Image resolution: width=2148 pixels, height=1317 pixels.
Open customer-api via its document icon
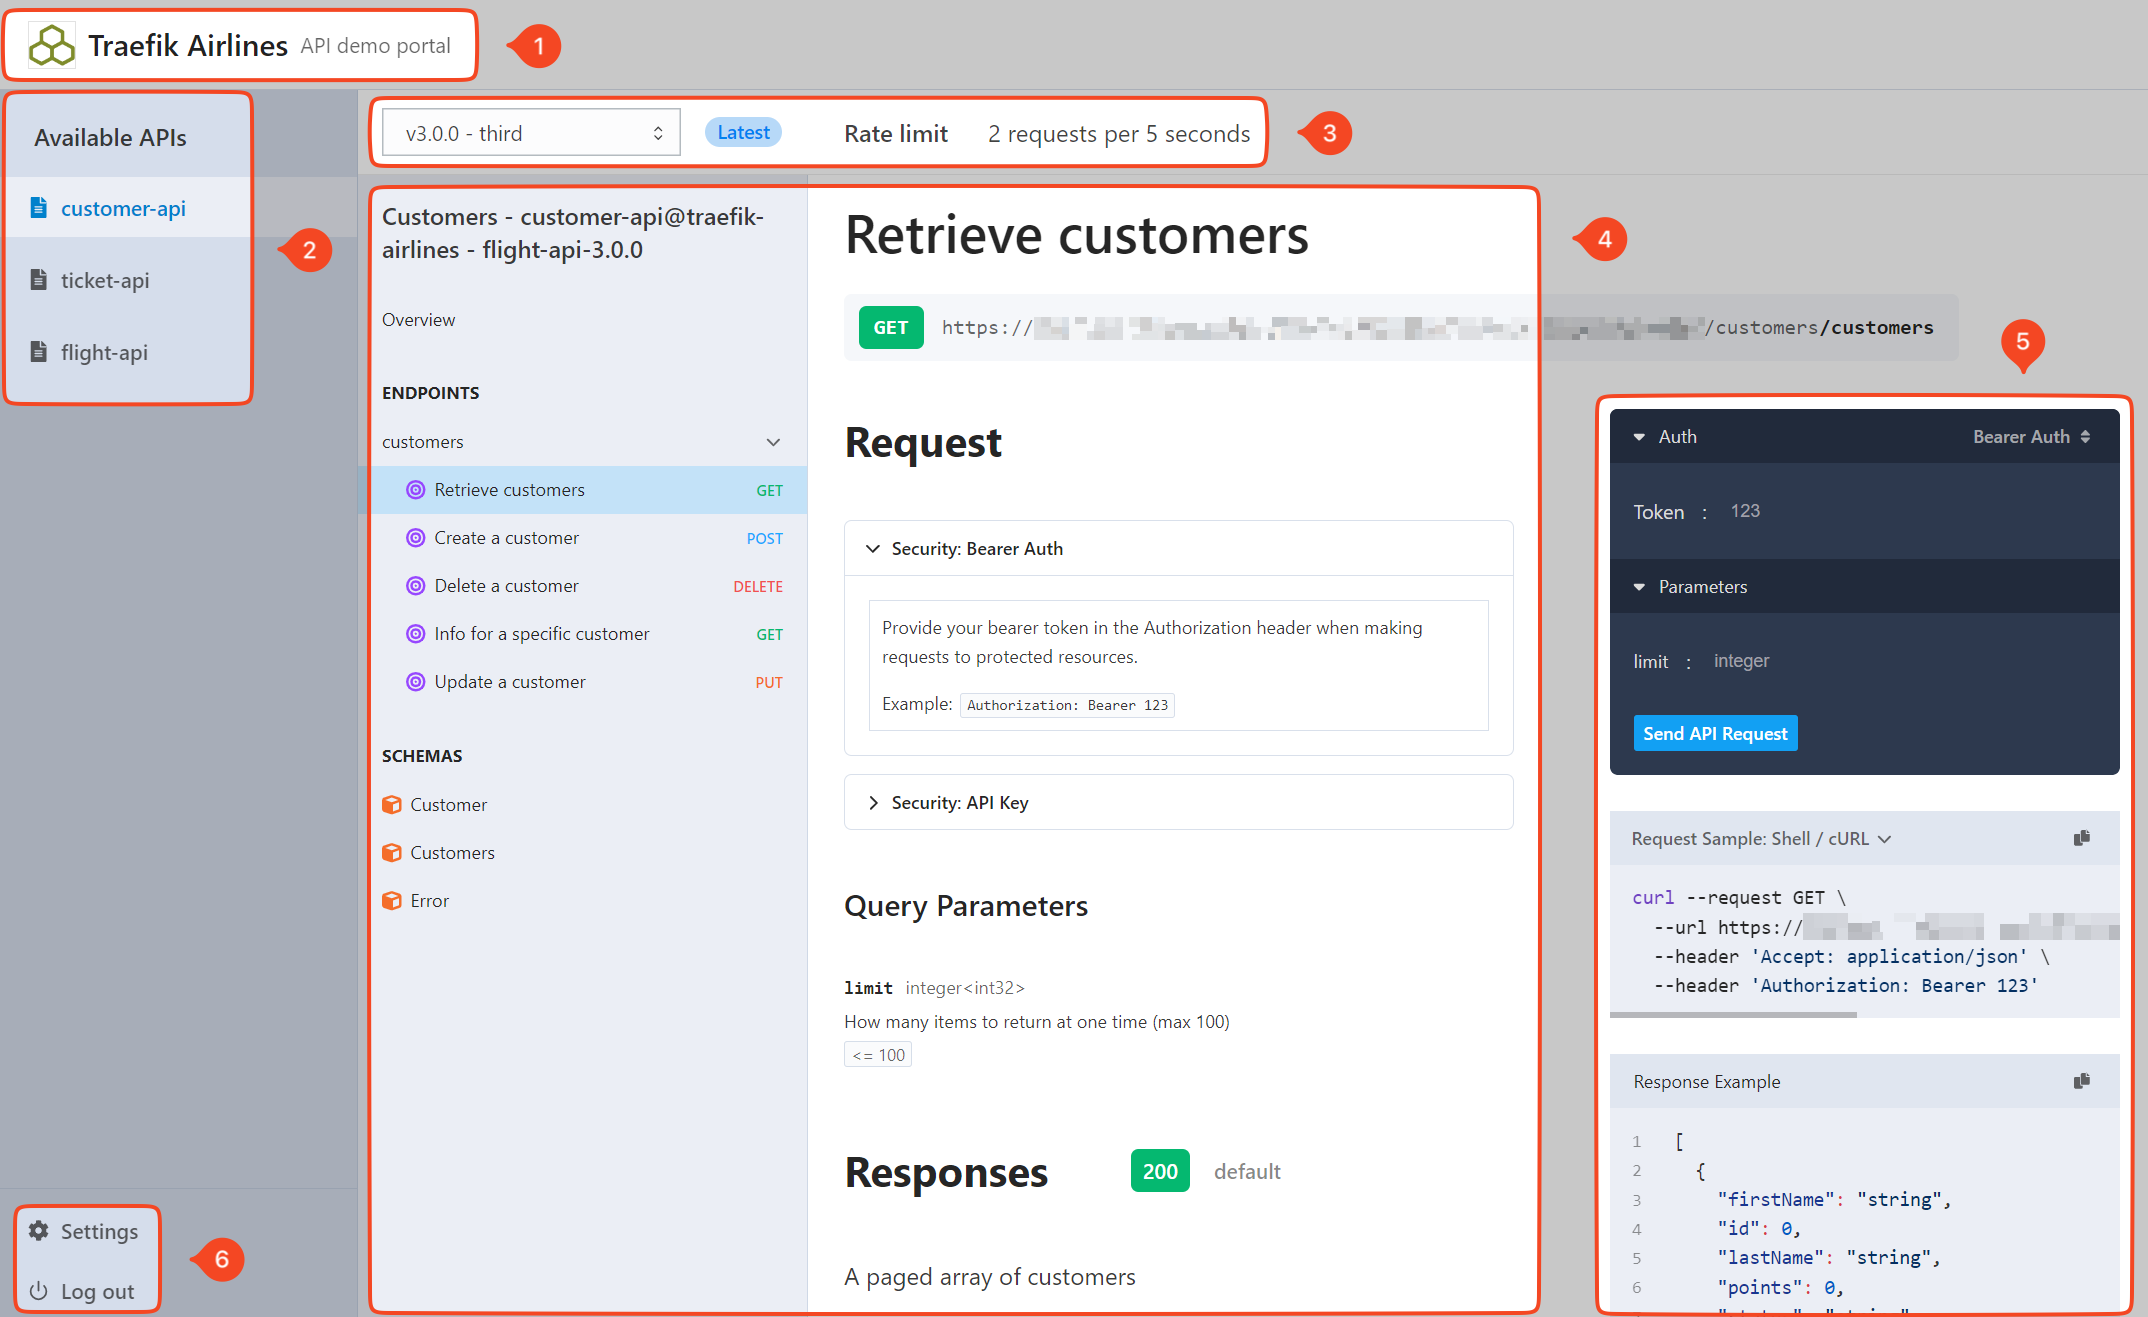39,208
